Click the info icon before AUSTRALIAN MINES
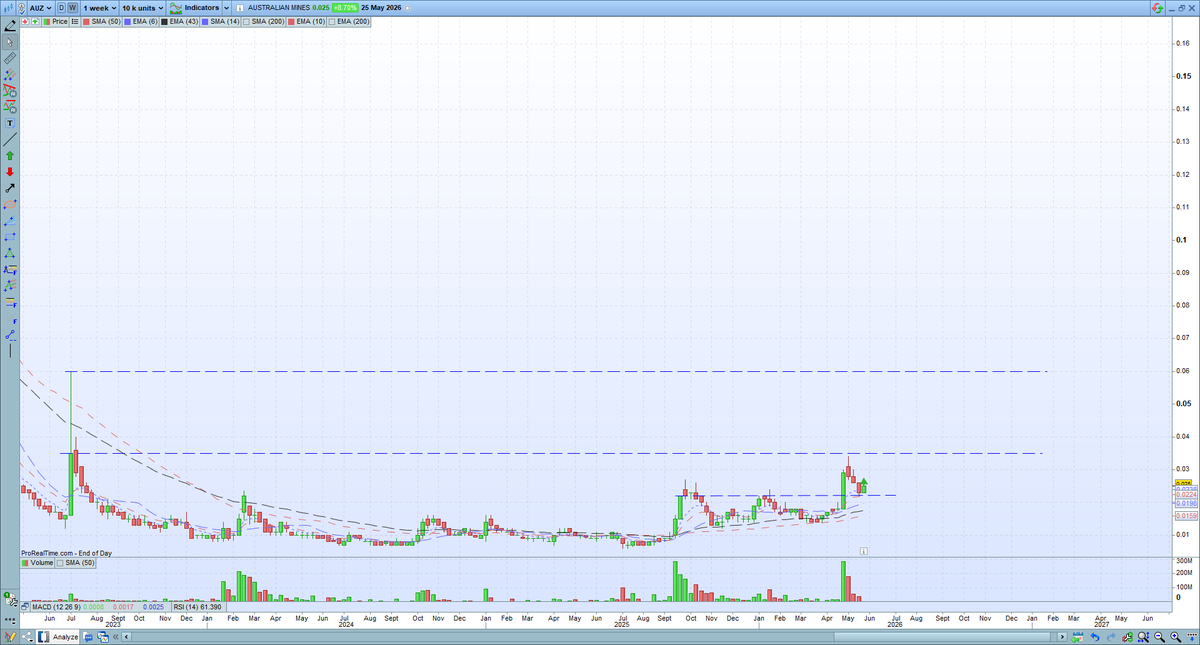1200x645 pixels. tap(239, 8)
